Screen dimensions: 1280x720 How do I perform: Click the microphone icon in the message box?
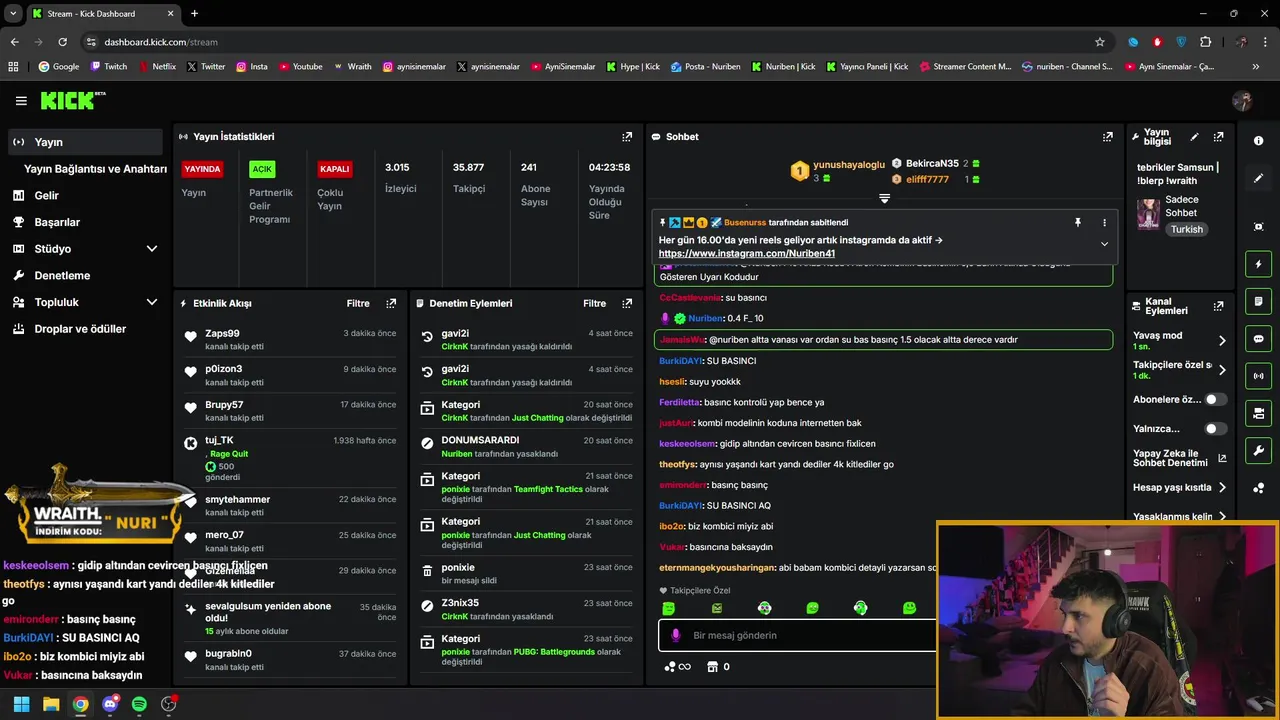676,635
